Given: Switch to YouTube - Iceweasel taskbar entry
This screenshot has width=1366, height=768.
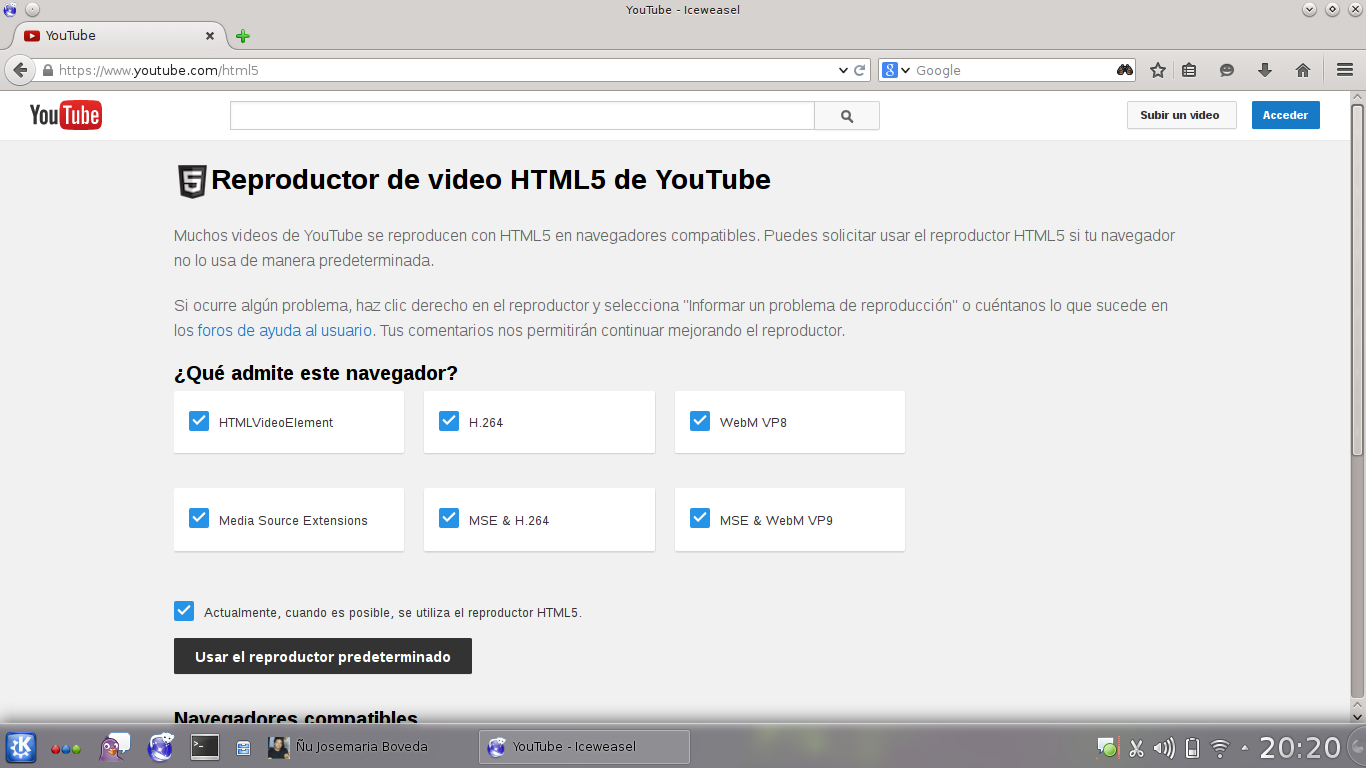Looking at the screenshot, I should tap(584, 747).
